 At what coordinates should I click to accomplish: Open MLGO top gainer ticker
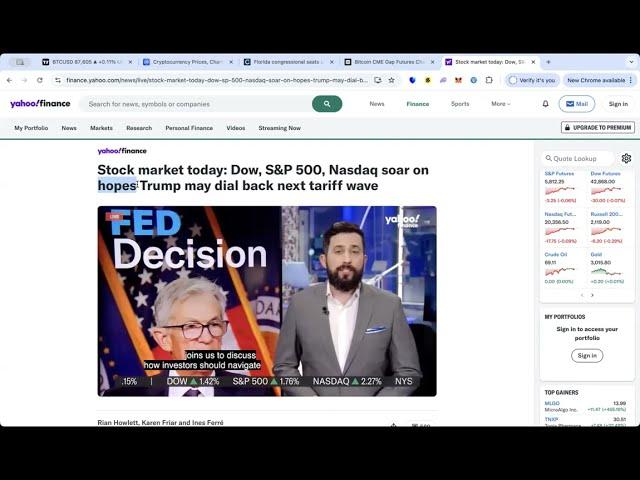coord(552,403)
